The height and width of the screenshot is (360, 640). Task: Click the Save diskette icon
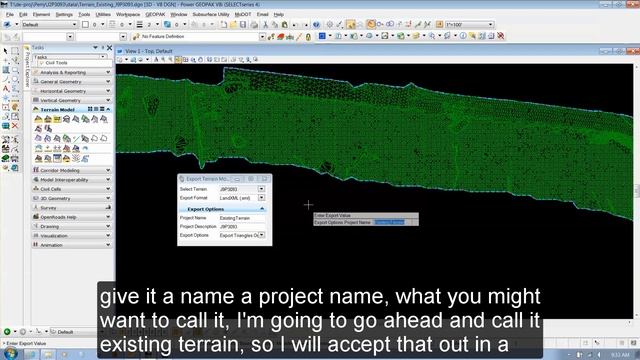point(243,24)
